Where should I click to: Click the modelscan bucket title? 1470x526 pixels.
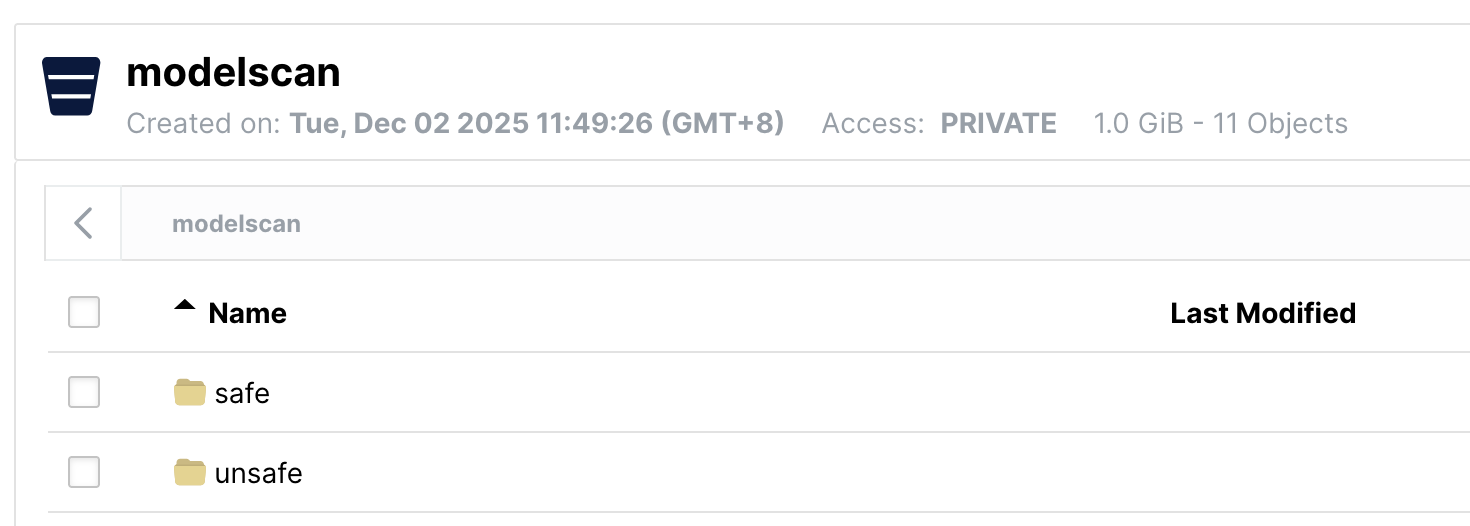coord(233,72)
